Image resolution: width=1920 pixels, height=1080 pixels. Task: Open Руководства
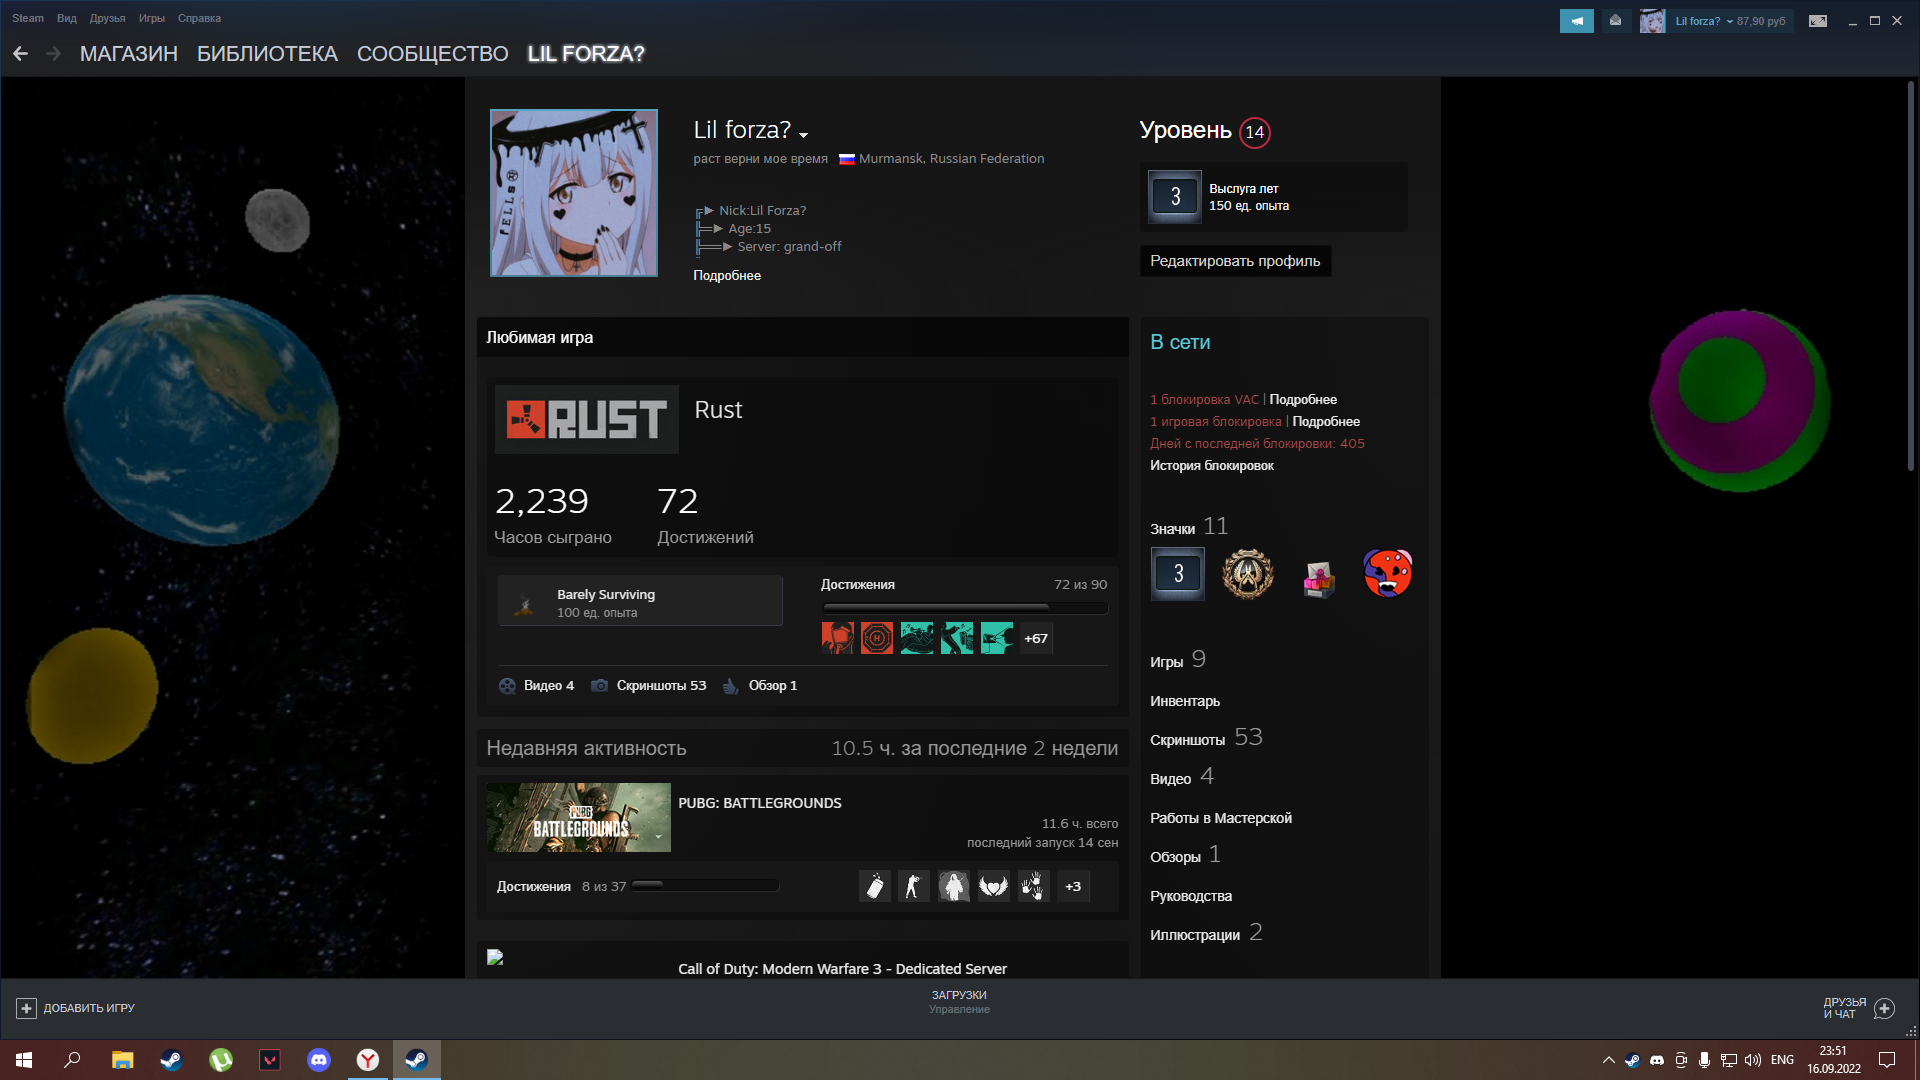pos(1191,897)
